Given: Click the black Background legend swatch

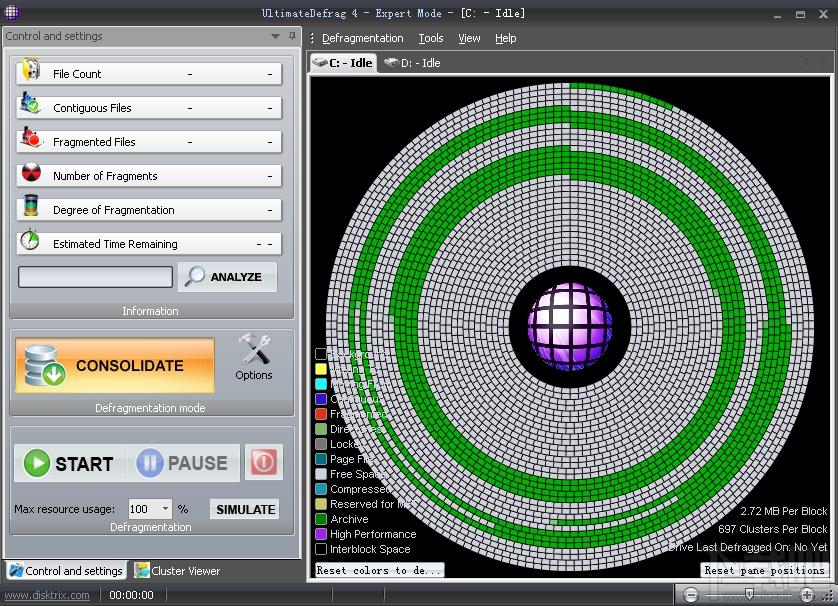Looking at the screenshot, I should pos(321,354).
